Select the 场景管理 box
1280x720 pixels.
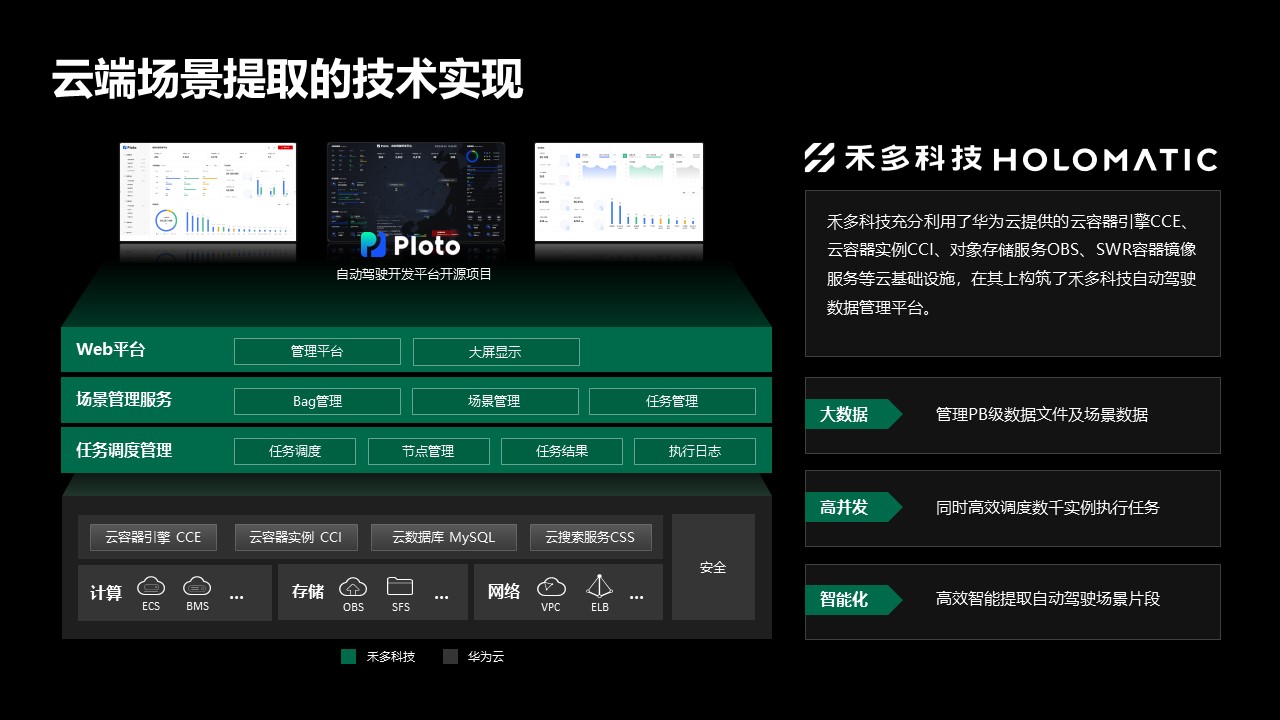point(495,401)
